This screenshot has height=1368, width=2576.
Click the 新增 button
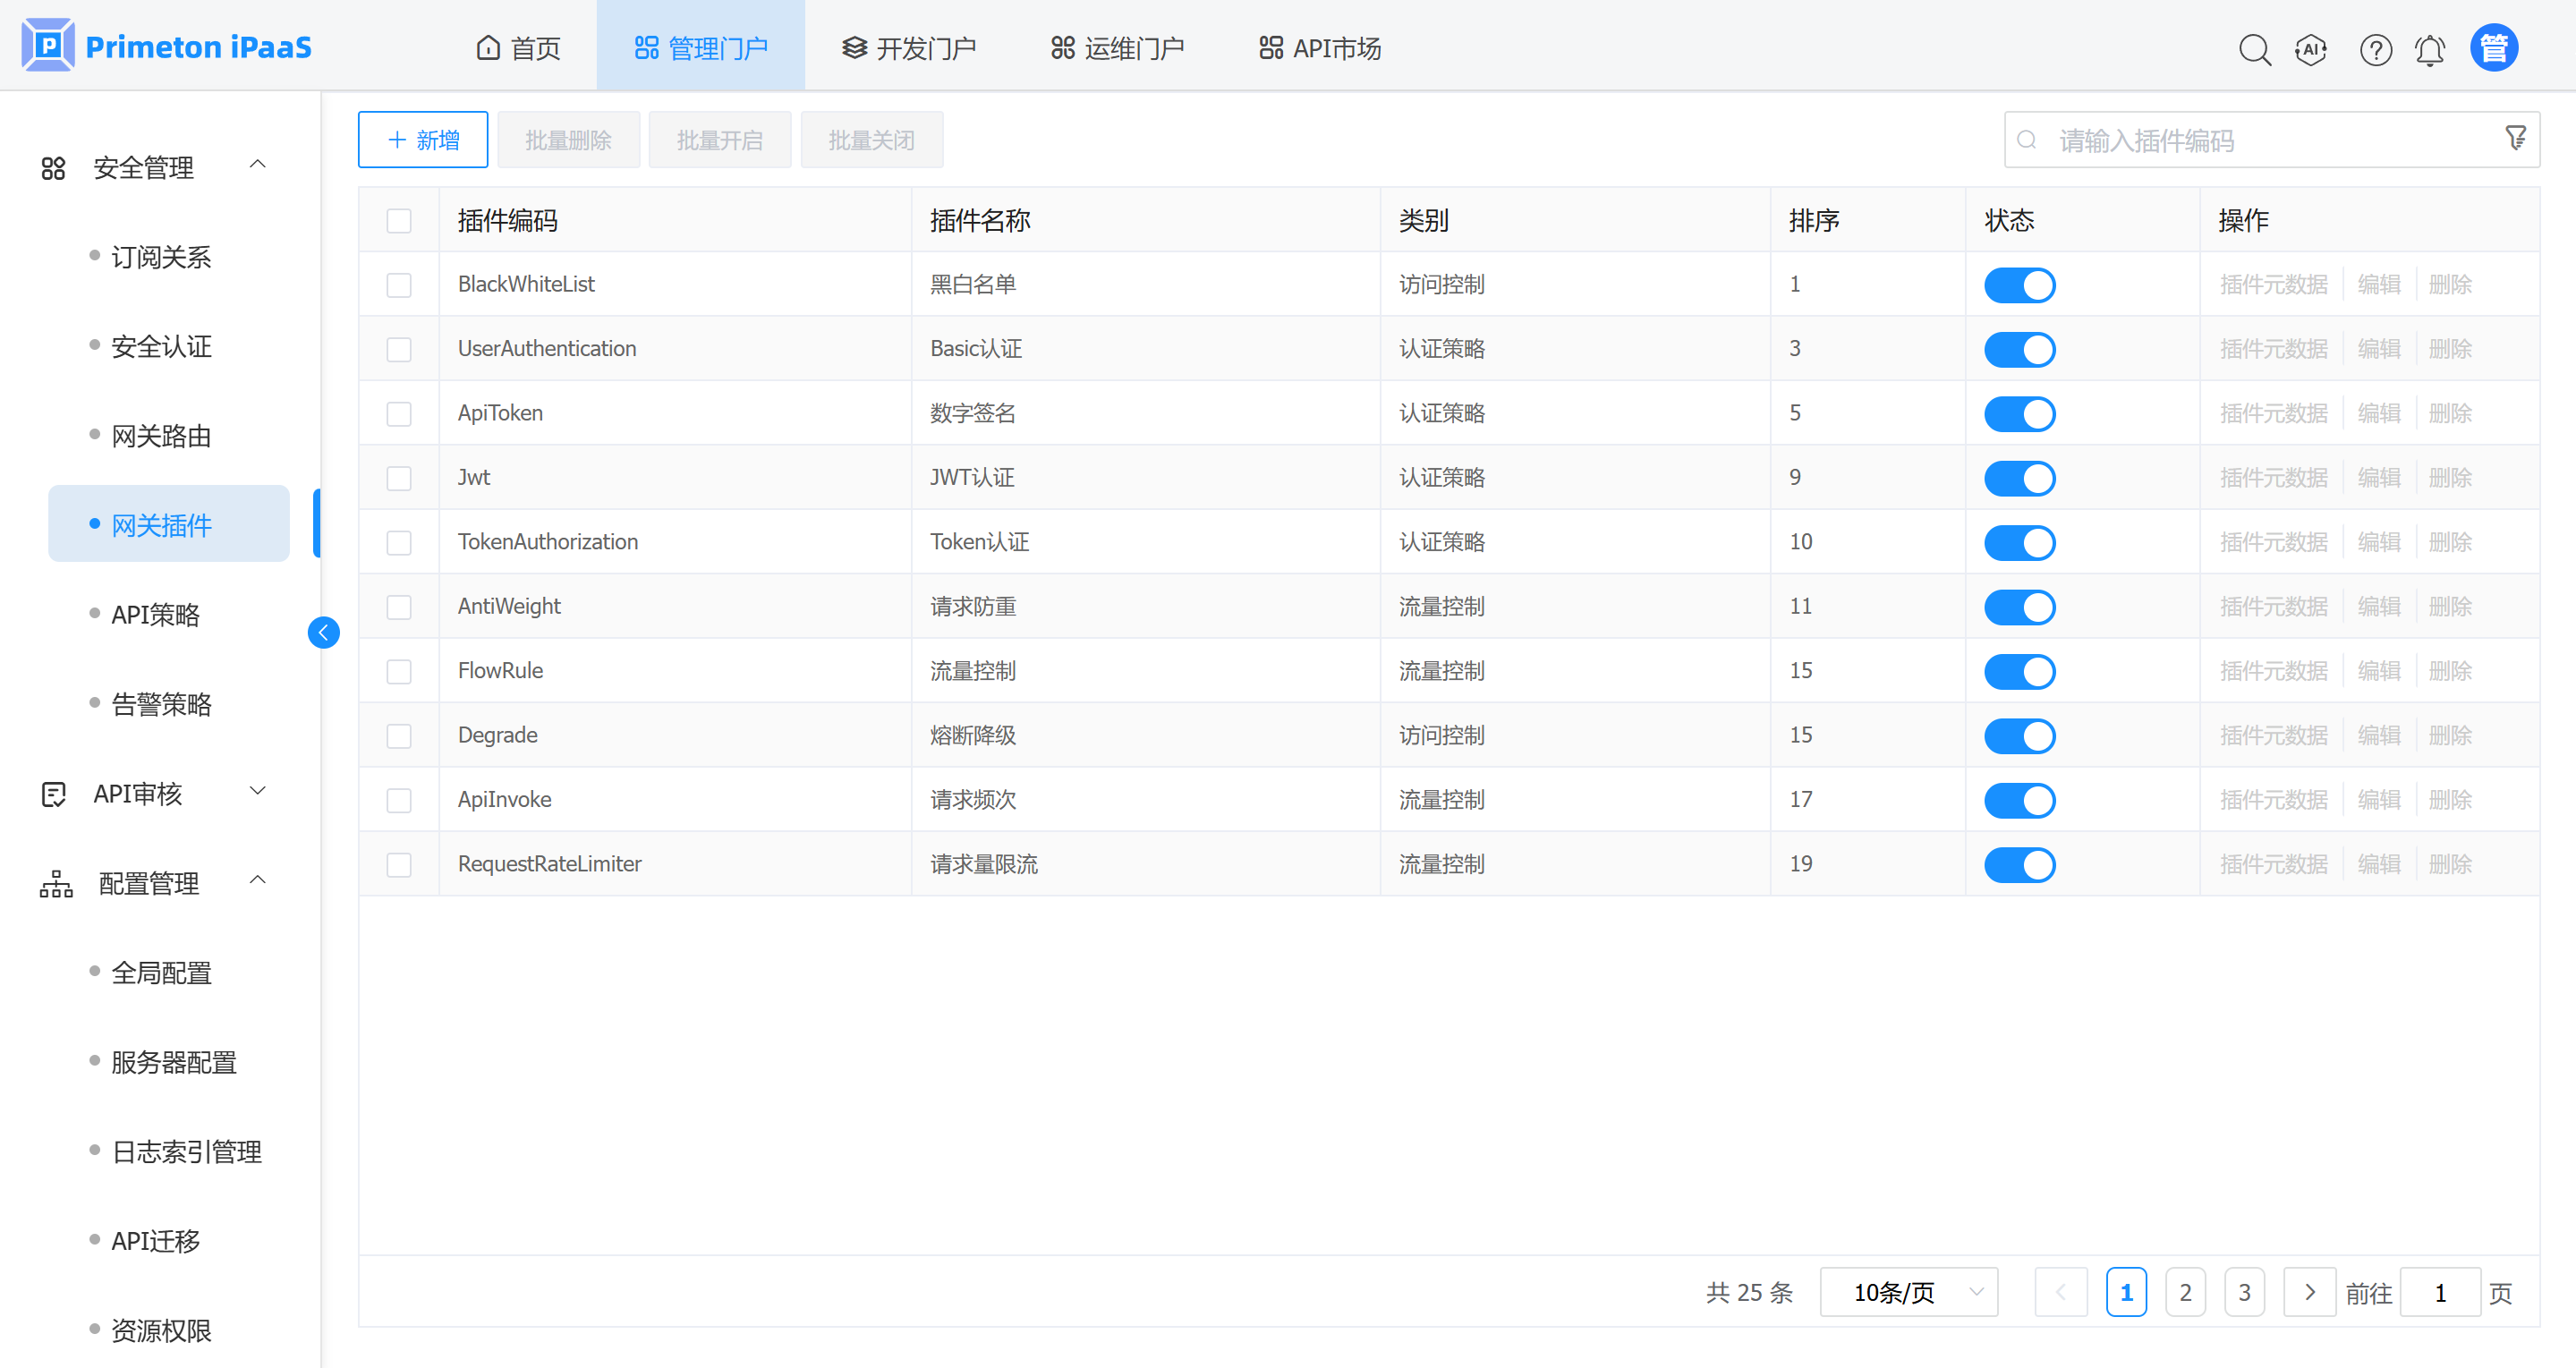click(423, 140)
